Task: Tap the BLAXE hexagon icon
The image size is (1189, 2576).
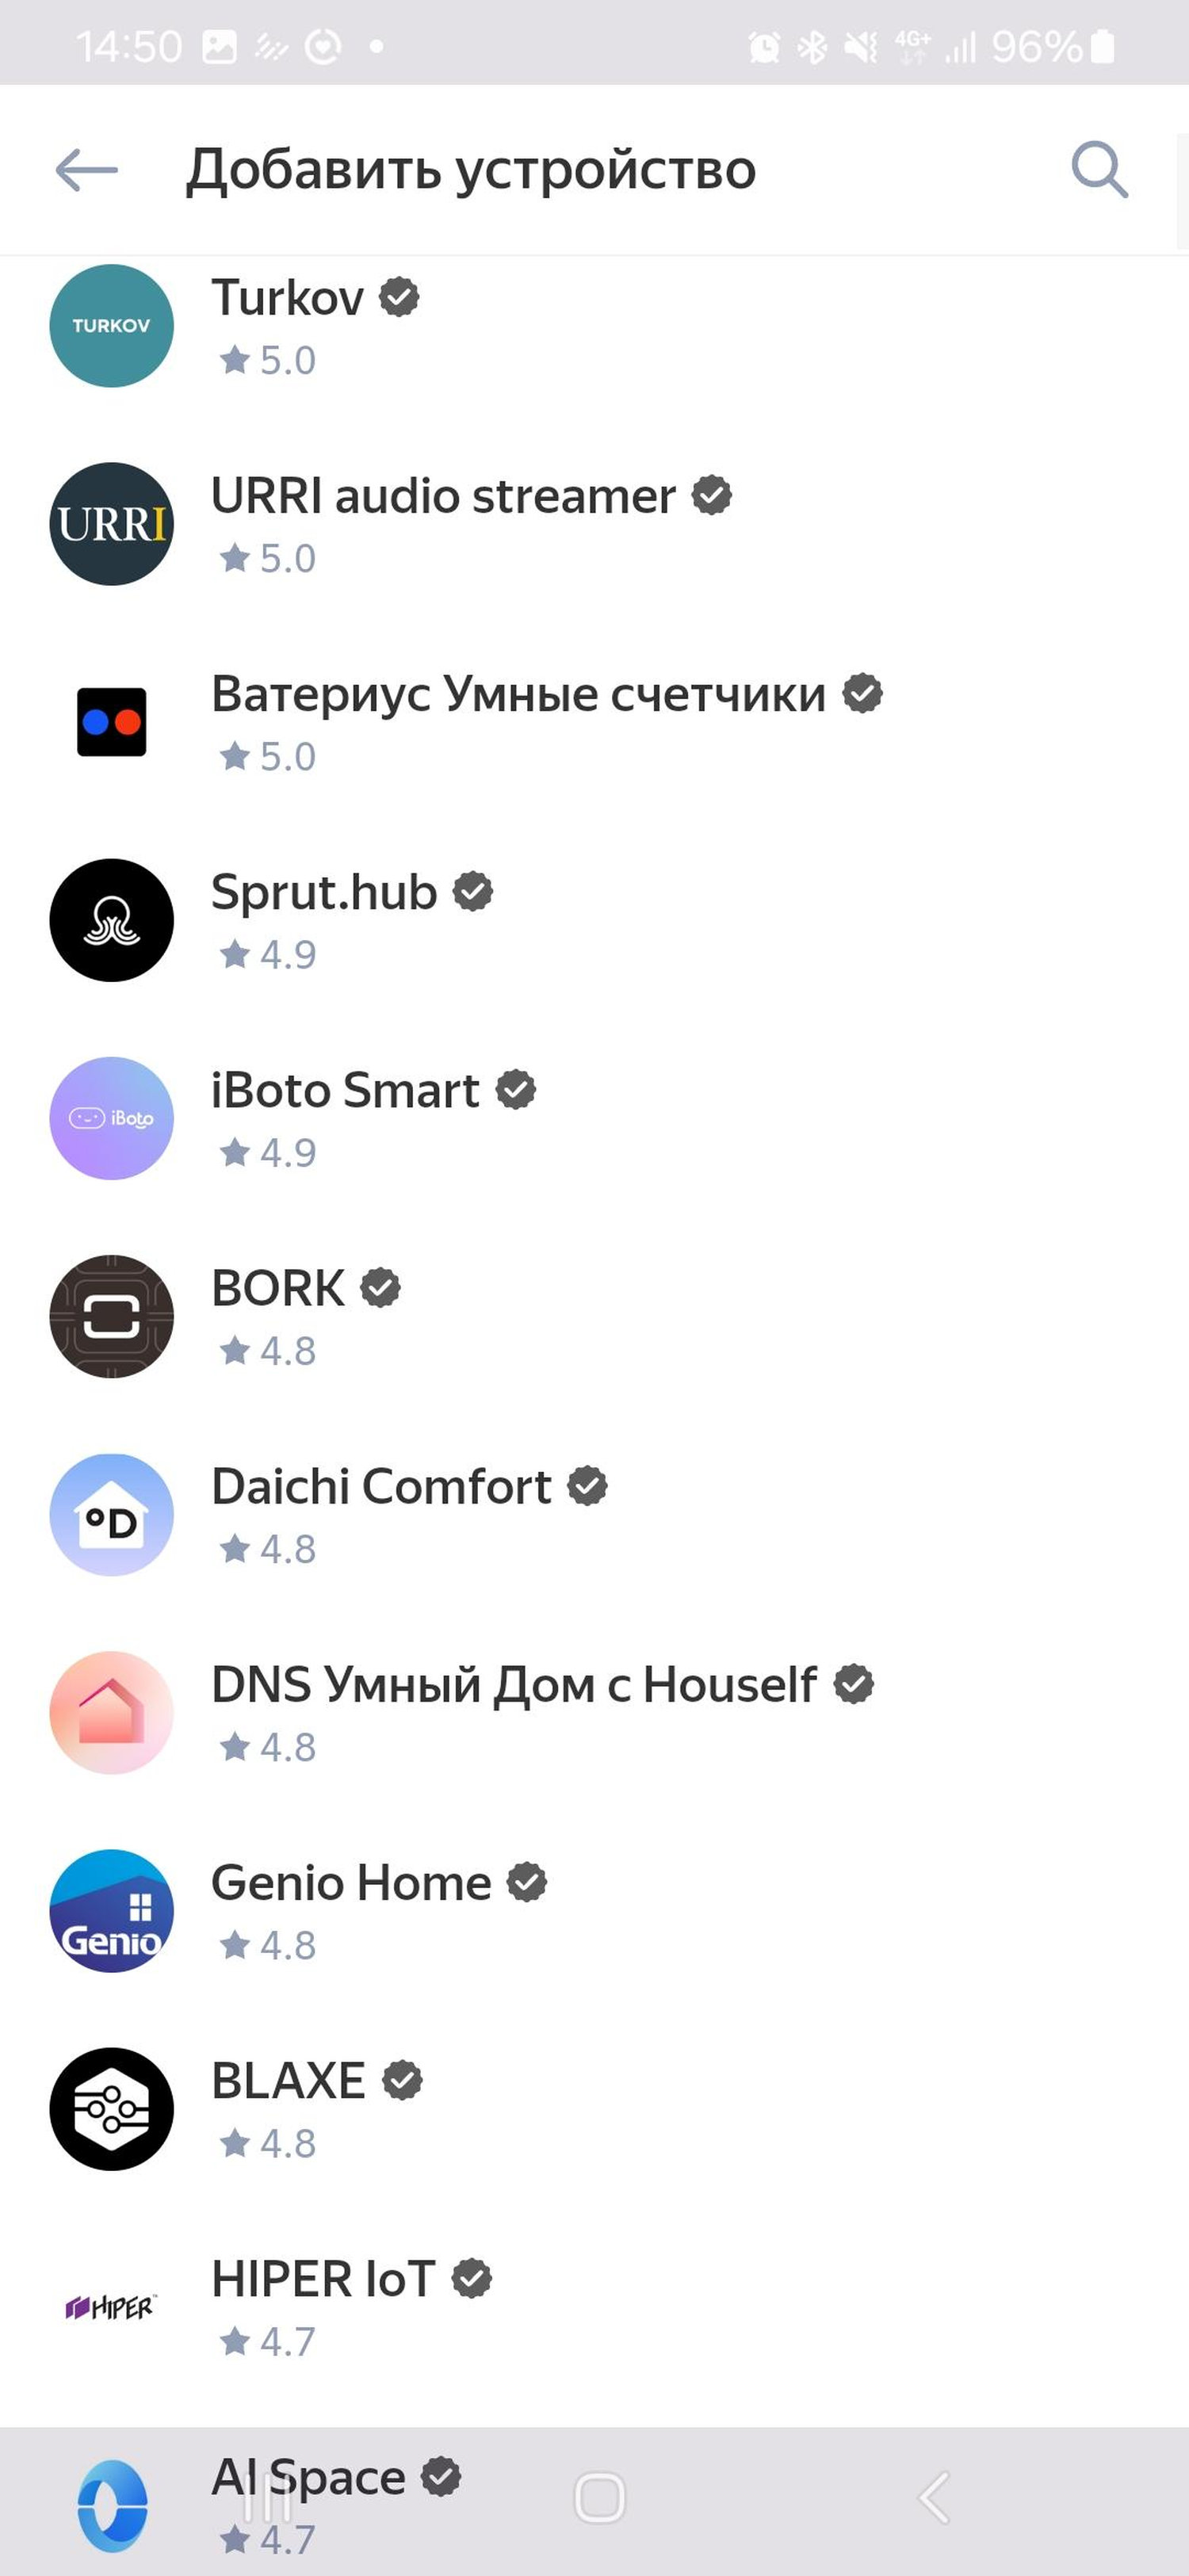Action: click(111, 2109)
